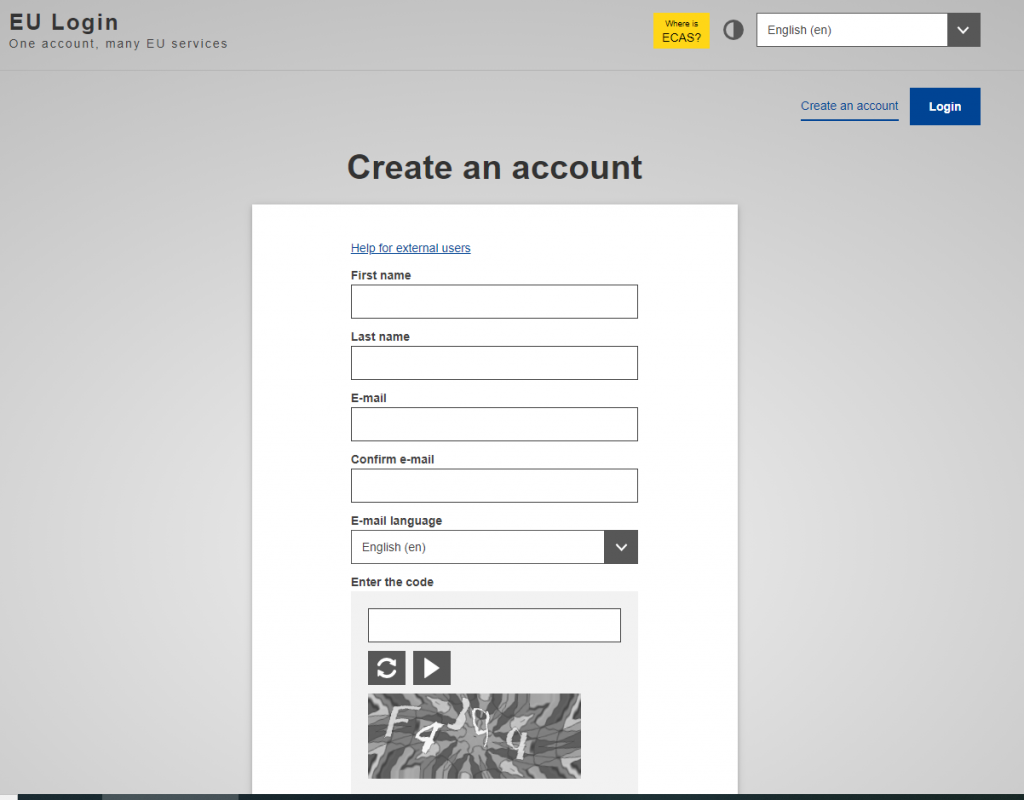
Task: Click the yellow Where is ECAS? badge
Action: coord(681,31)
